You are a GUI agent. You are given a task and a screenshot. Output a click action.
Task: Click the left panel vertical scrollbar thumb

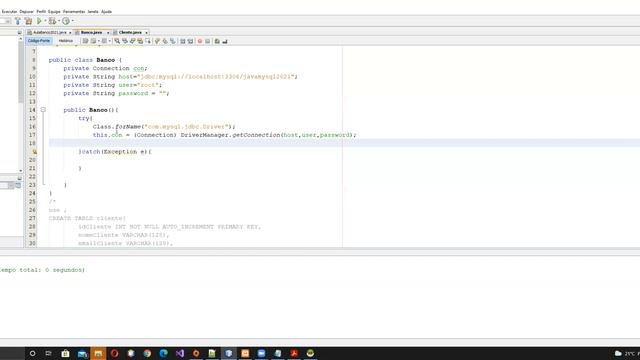coord(20,73)
